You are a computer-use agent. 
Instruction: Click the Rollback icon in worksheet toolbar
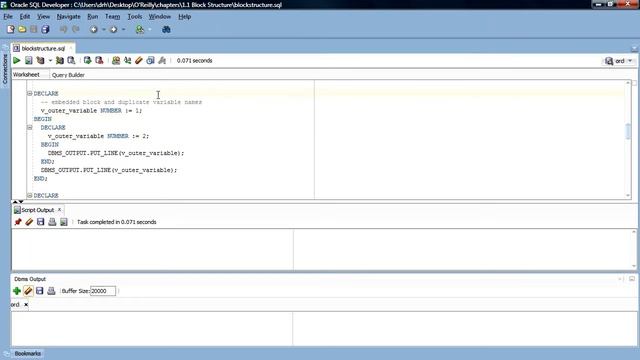(x=99, y=61)
